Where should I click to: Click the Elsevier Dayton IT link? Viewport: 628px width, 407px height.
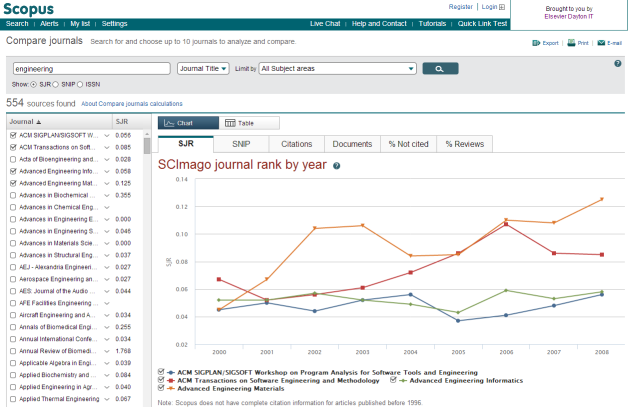pos(569,16)
